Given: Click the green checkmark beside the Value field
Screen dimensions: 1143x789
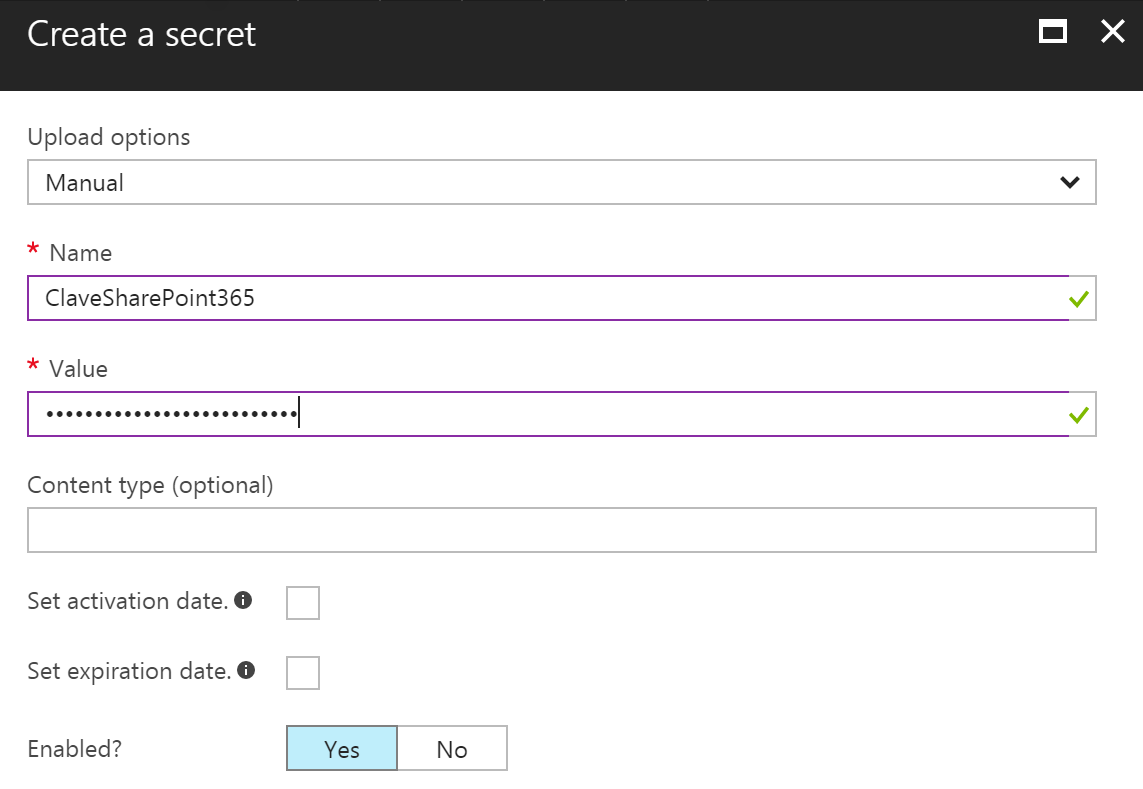Looking at the screenshot, I should click(1078, 414).
